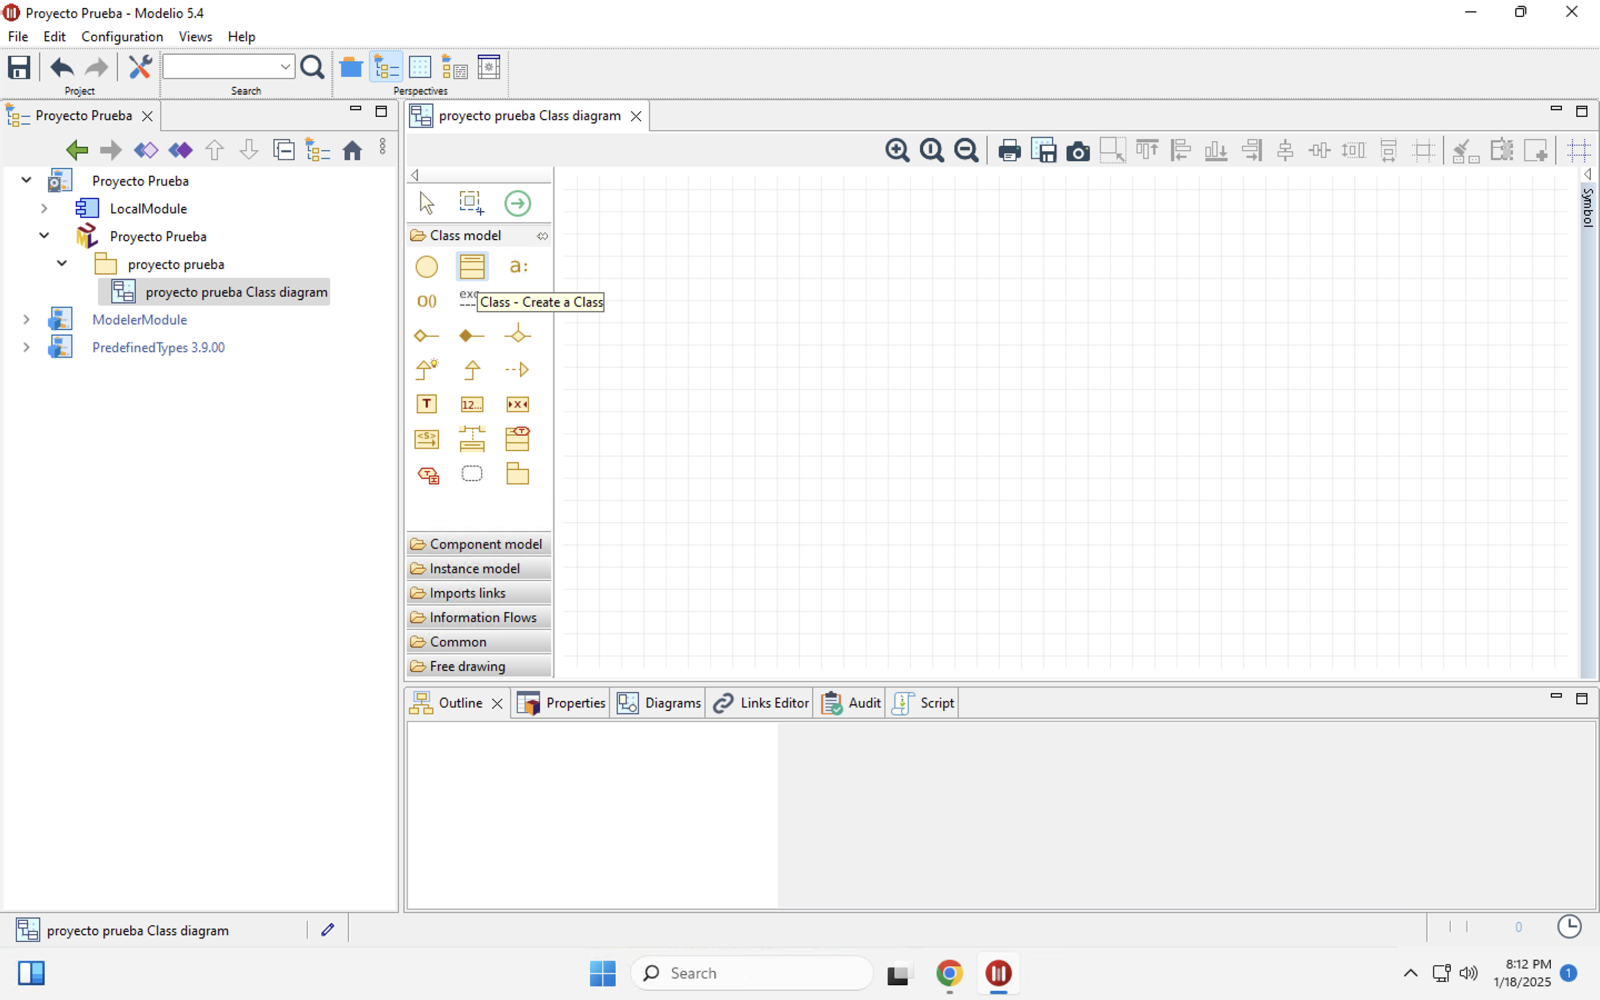Select proyecto prueba Class diagram tree item
The width and height of the screenshot is (1600, 1000).
tap(236, 292)
